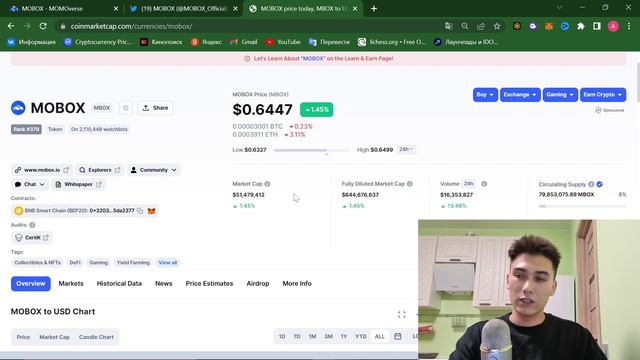The image size is (640, 360).
Task: Open the Markets tab
Action: pos(71,284)
